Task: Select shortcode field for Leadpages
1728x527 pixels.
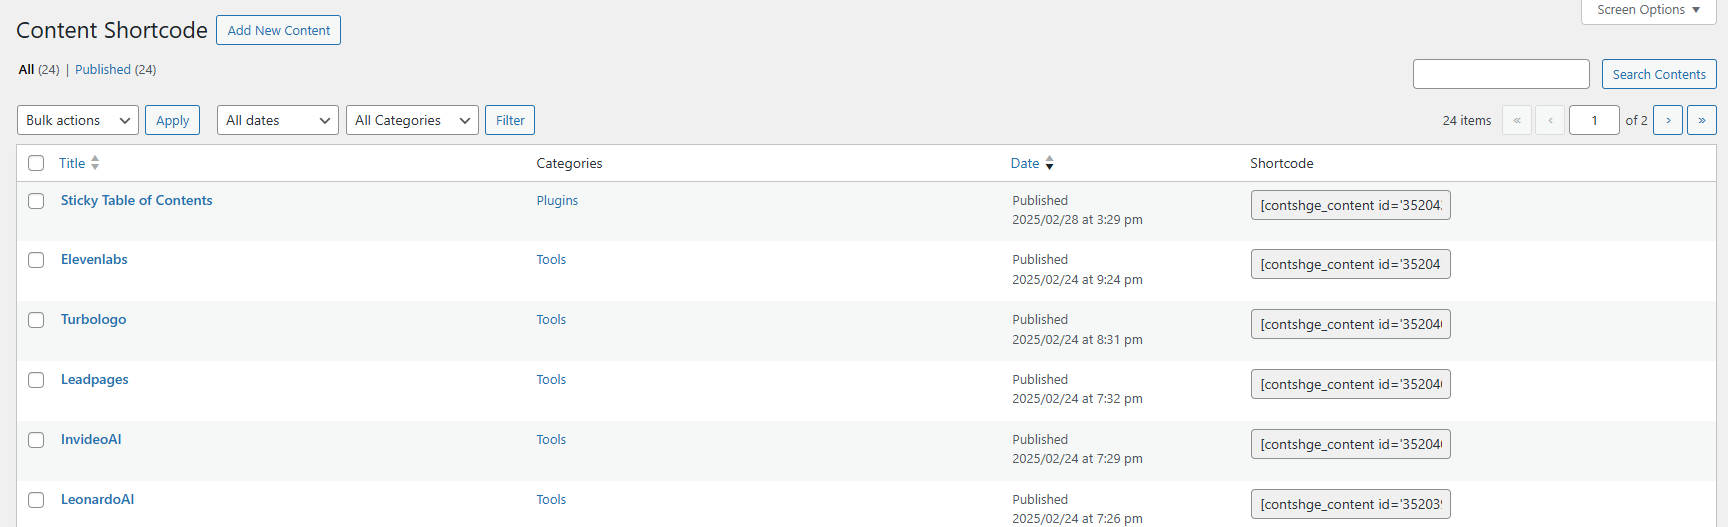Action: 1350,384
